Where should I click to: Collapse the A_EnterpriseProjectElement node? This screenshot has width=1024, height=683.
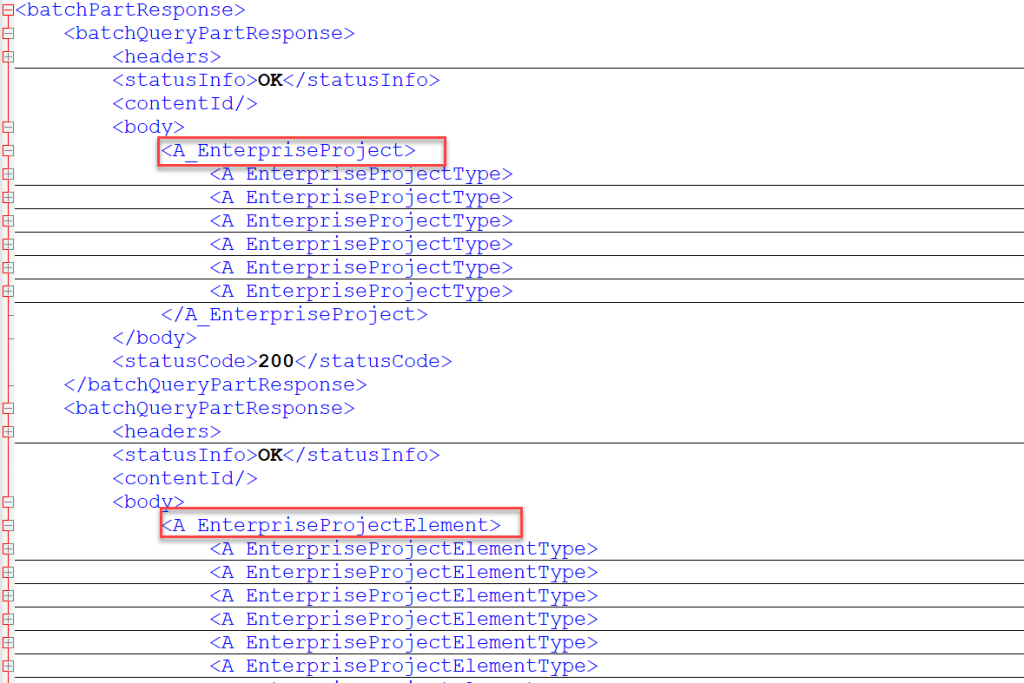point(8,525)
